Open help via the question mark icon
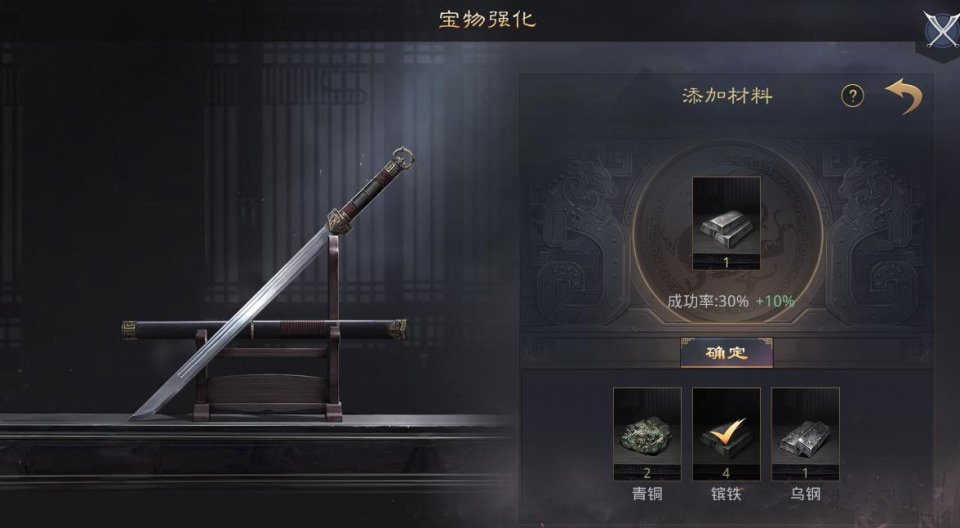 tap(852, 96)
